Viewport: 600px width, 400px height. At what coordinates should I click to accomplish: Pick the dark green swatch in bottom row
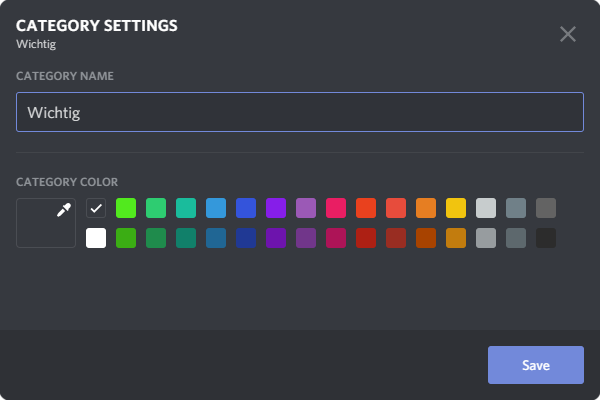(156, 238)
